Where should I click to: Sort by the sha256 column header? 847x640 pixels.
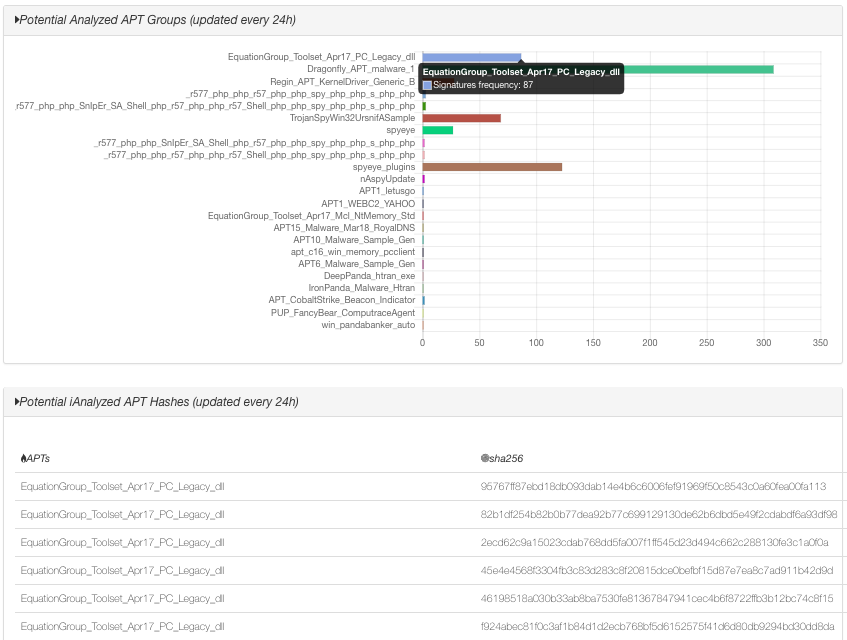click(x=506, y=458)
